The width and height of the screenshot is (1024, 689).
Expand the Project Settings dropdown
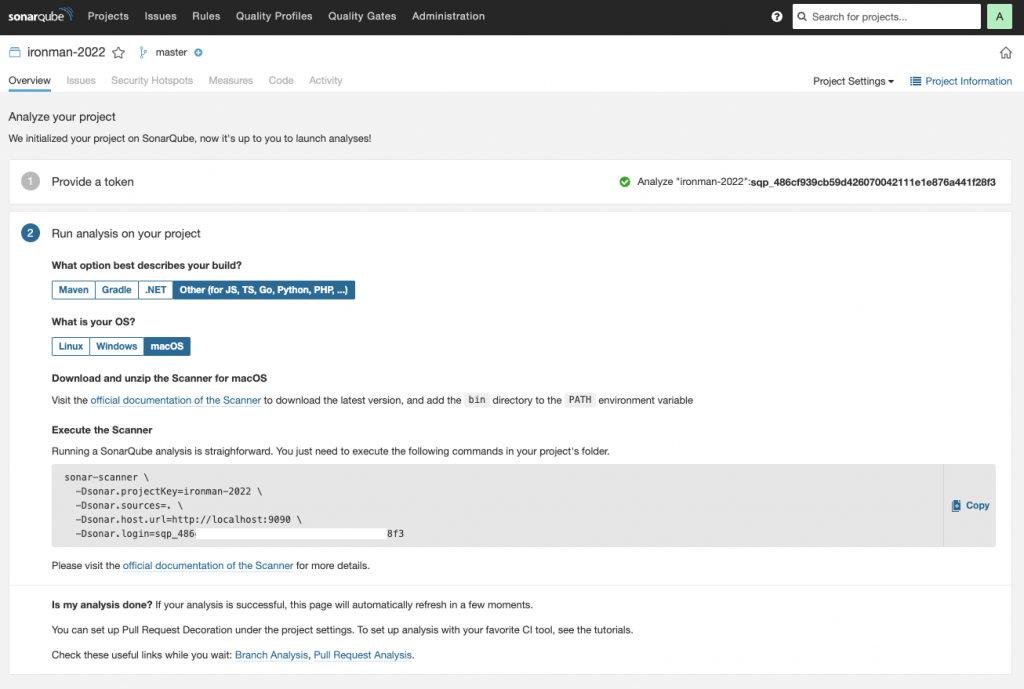(x=853, y=81)
